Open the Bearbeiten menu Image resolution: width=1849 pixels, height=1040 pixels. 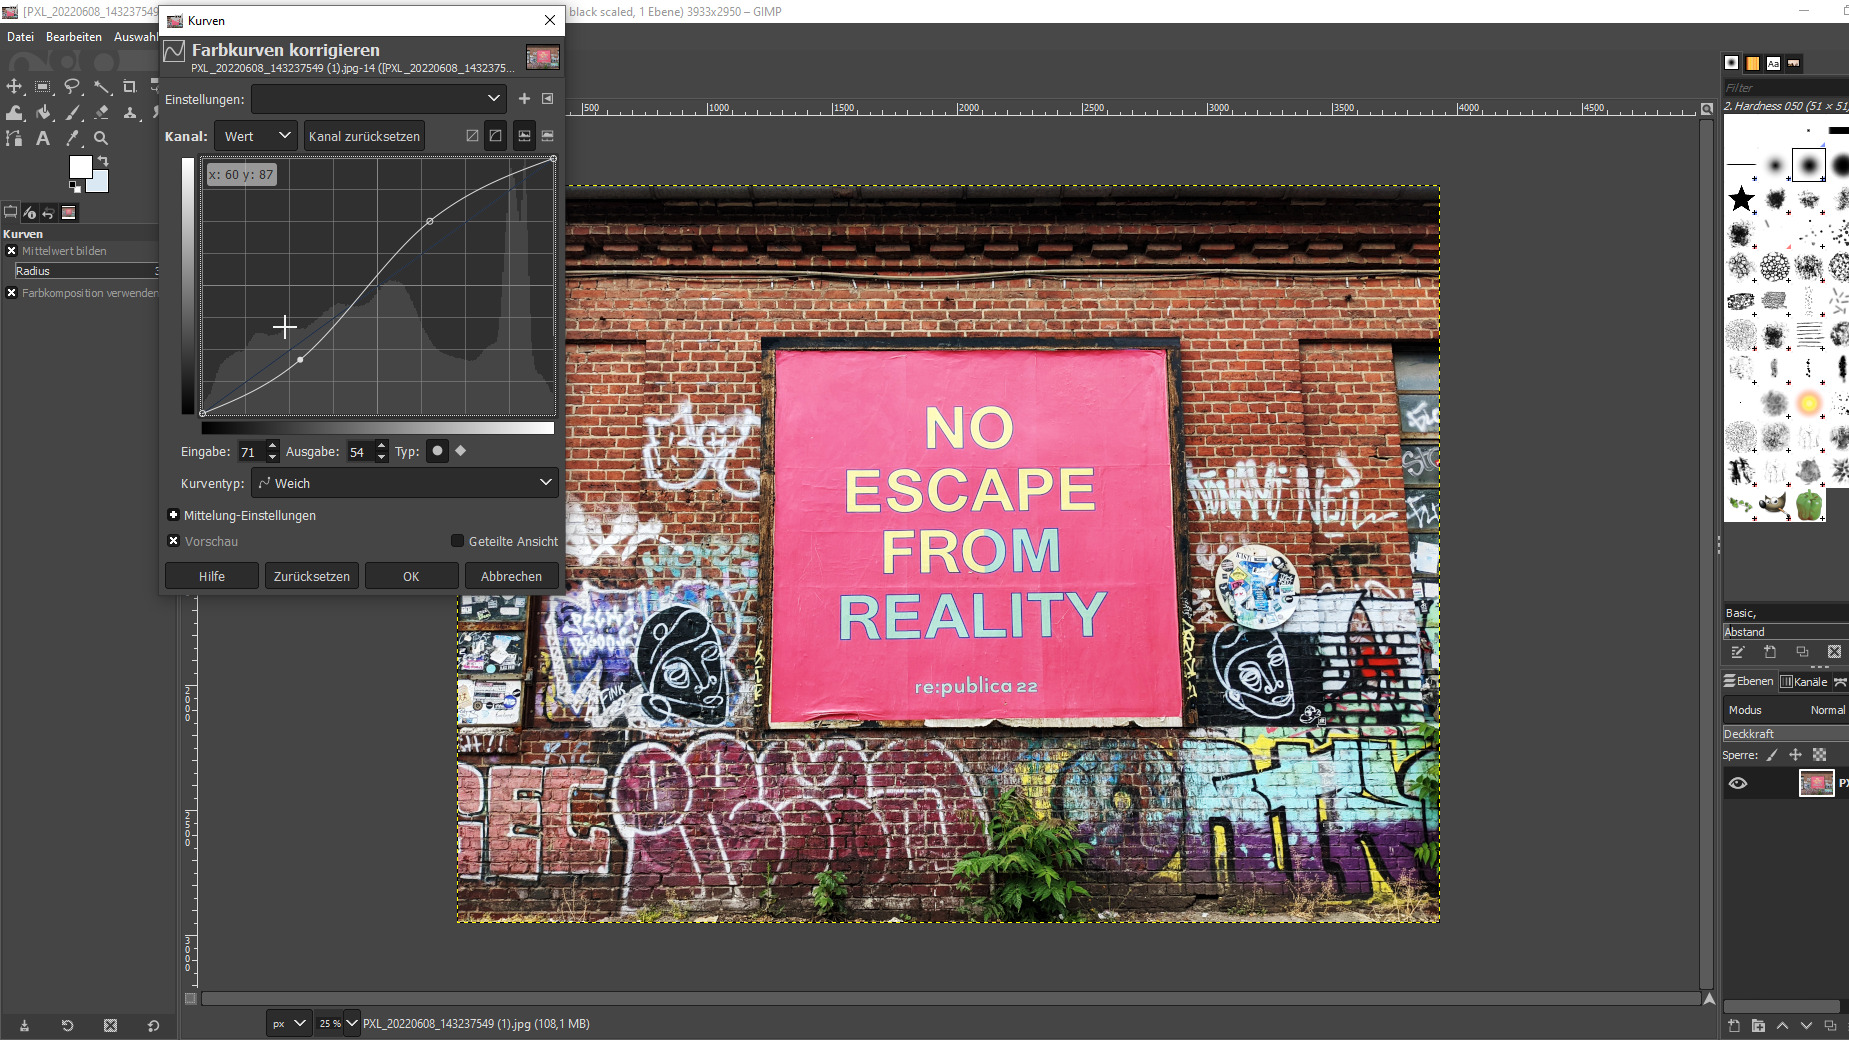[x=73, y=36]
